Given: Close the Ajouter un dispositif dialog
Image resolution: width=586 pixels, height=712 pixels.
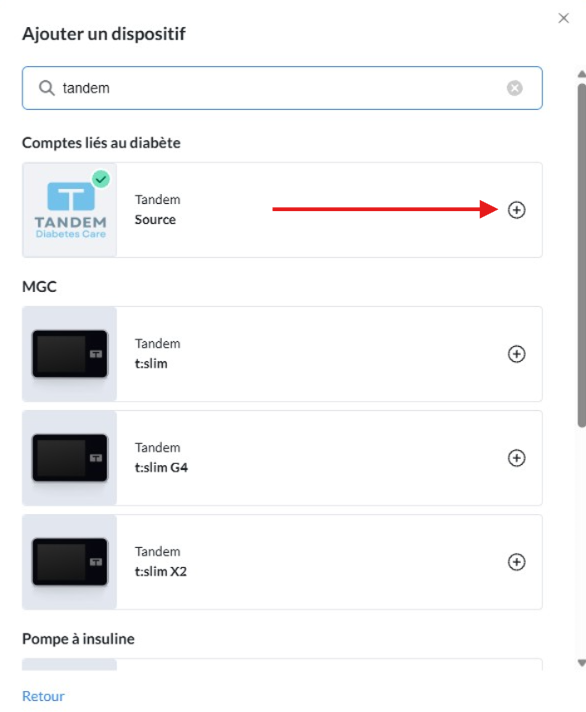Looking at the screenshot, I should tap(563, 18).
